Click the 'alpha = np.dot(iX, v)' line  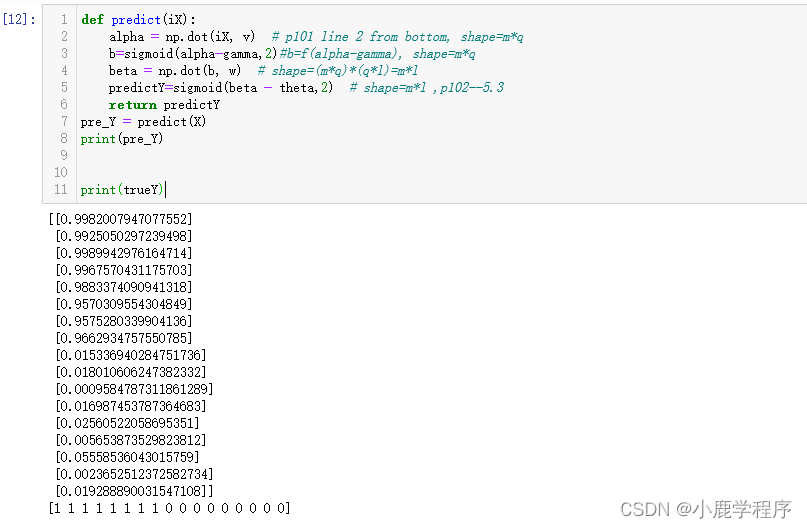[x=182, y=37]
